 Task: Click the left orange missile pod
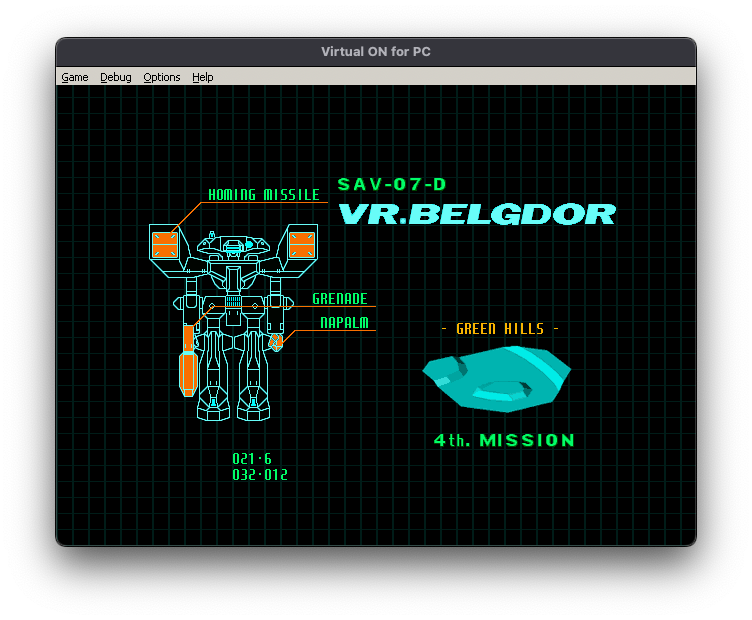tap(165, 245)
